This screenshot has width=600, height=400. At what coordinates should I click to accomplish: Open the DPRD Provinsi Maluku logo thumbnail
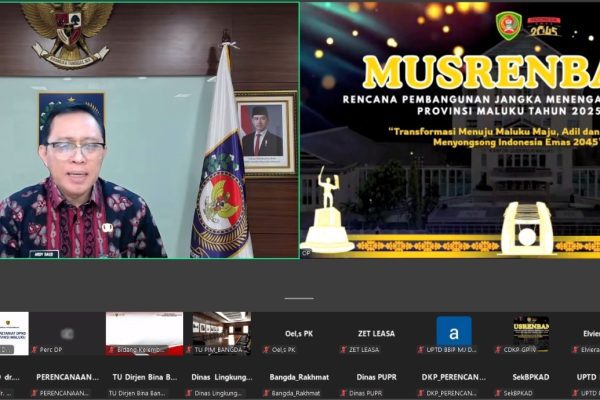(x=14, y=334)
